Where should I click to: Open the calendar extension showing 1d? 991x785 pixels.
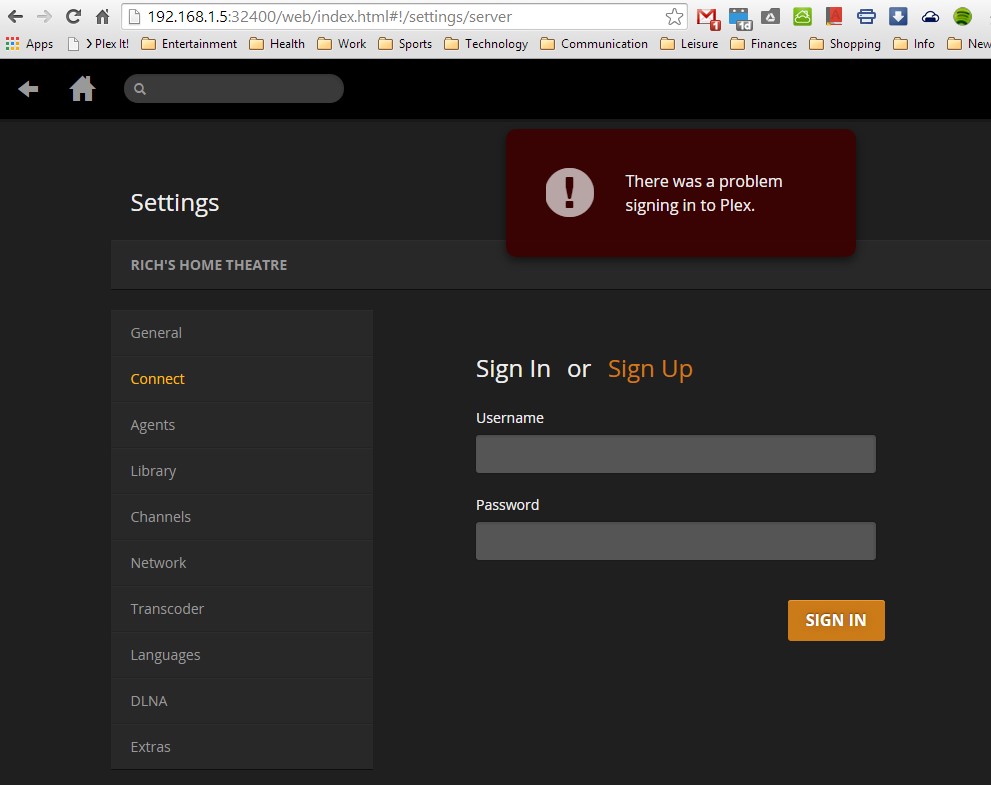pos(740,18)
